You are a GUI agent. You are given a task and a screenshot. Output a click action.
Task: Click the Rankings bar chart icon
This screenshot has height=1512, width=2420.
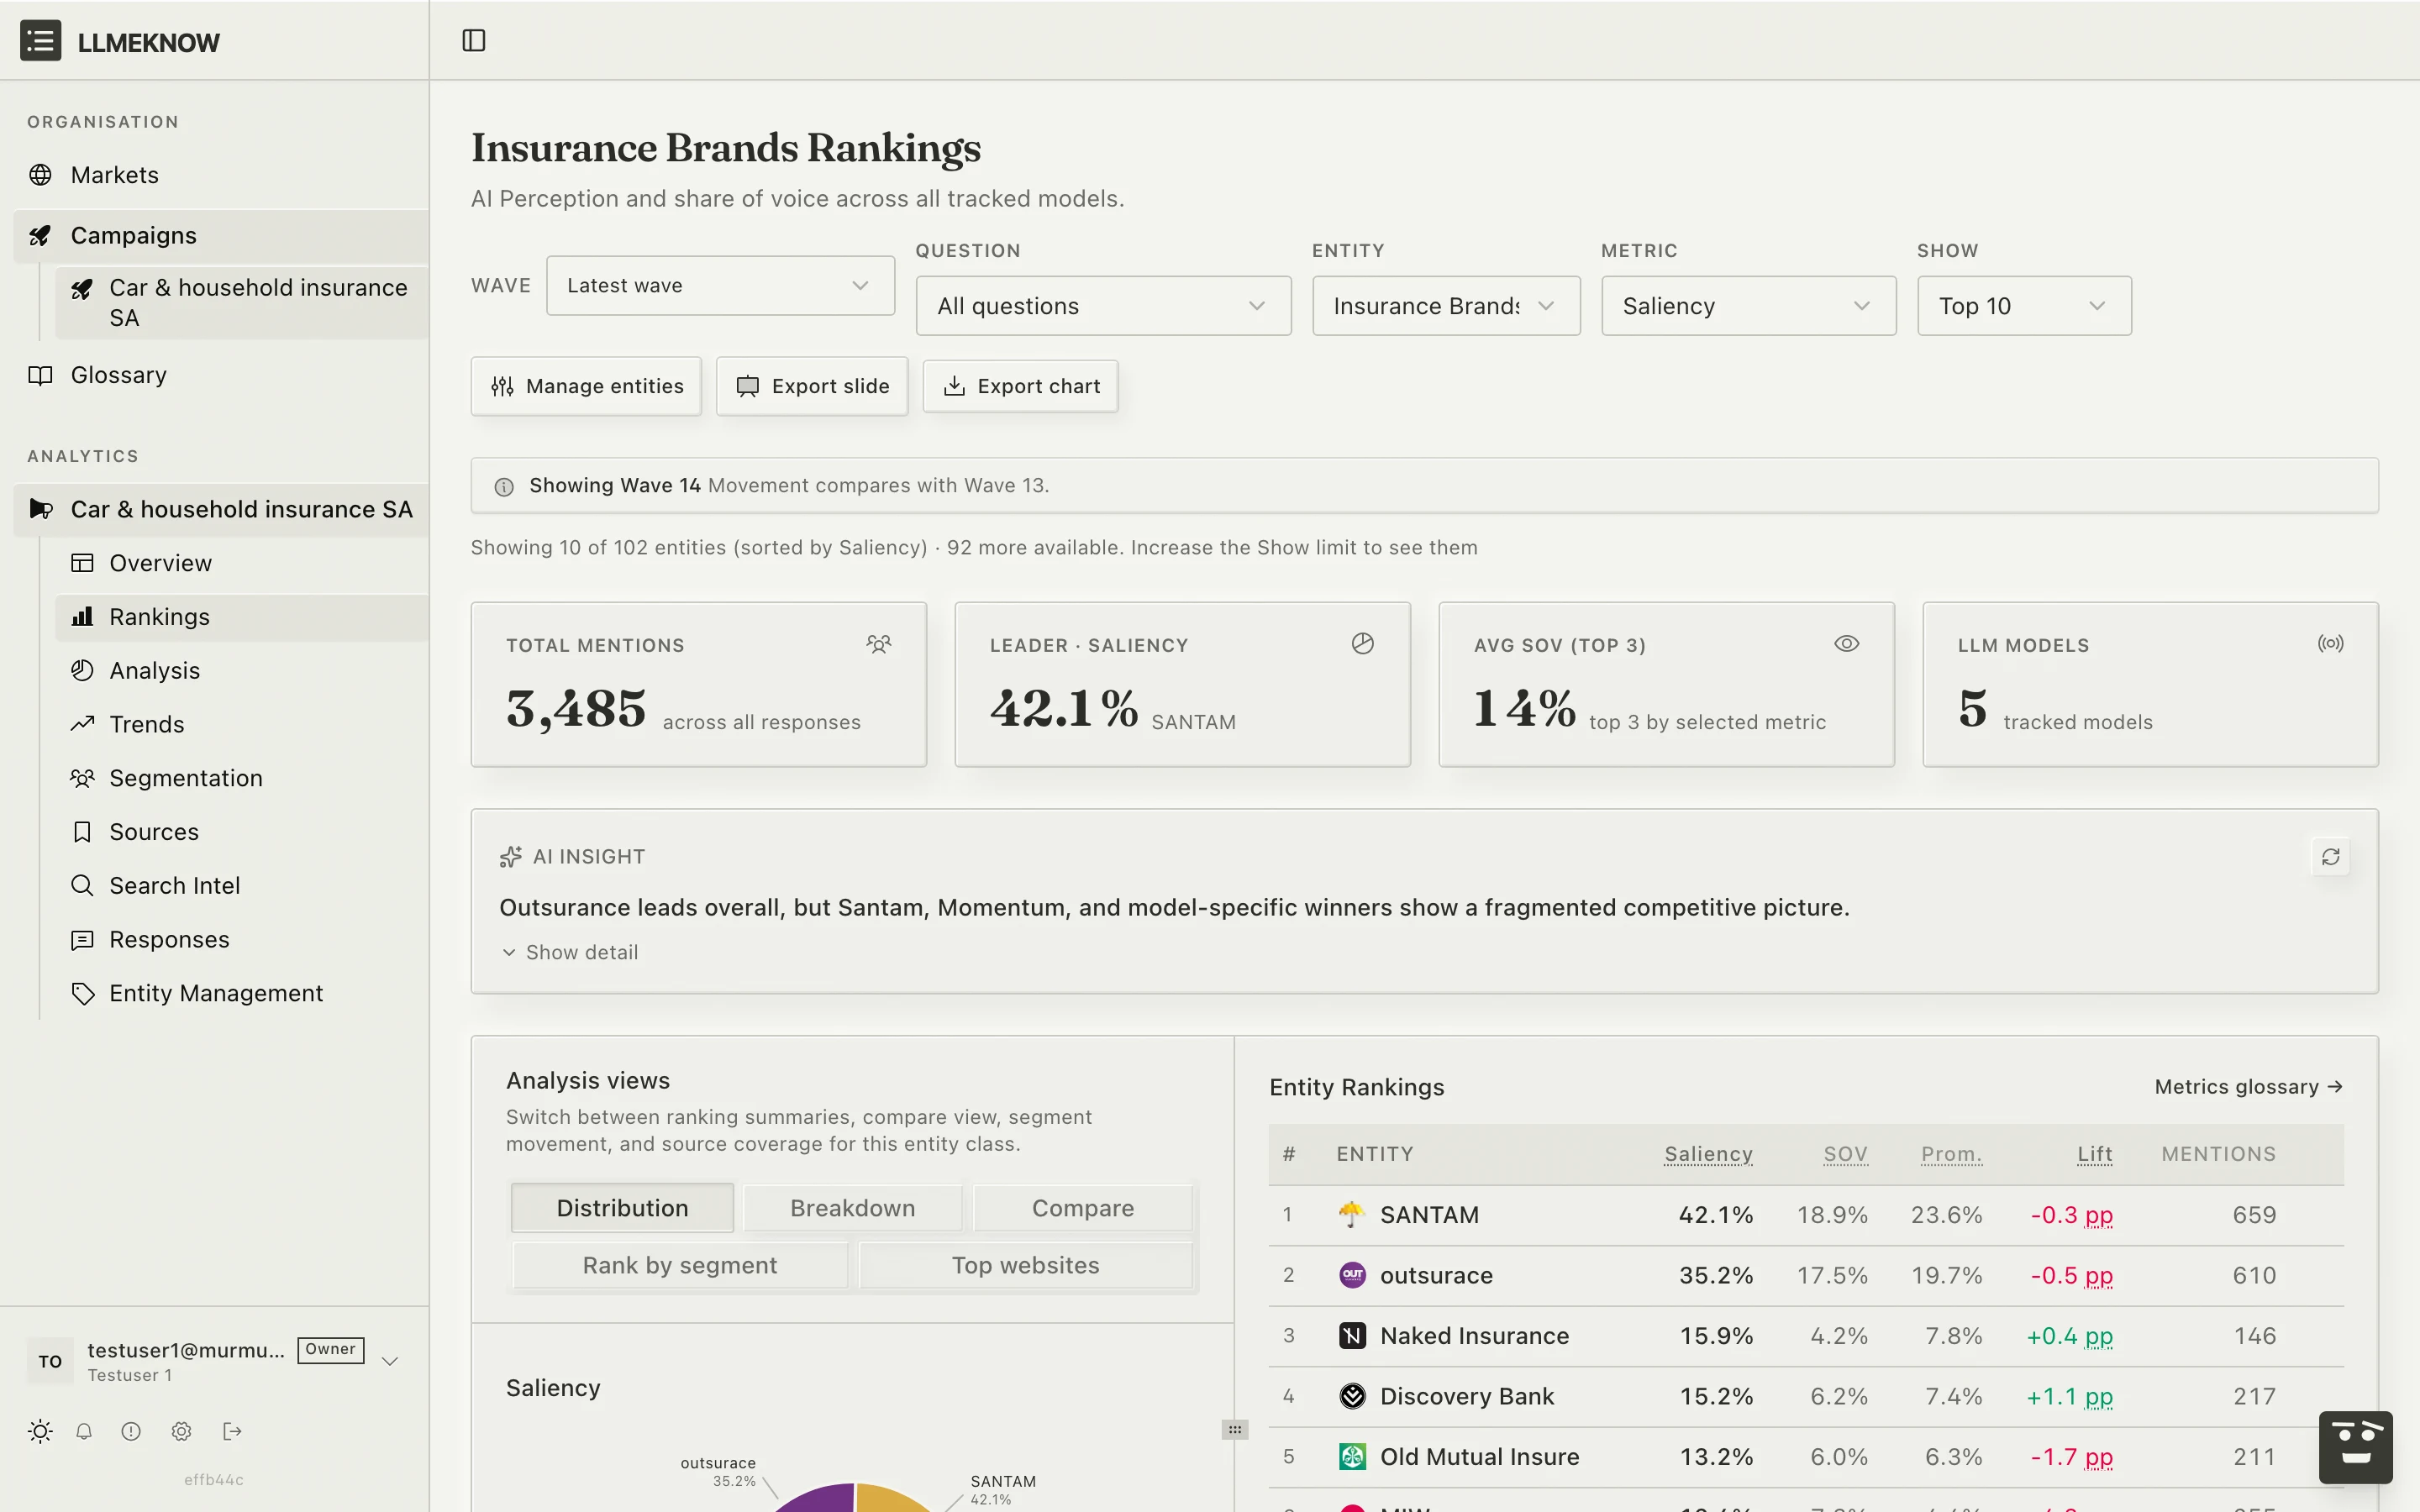tap(82, 617)
